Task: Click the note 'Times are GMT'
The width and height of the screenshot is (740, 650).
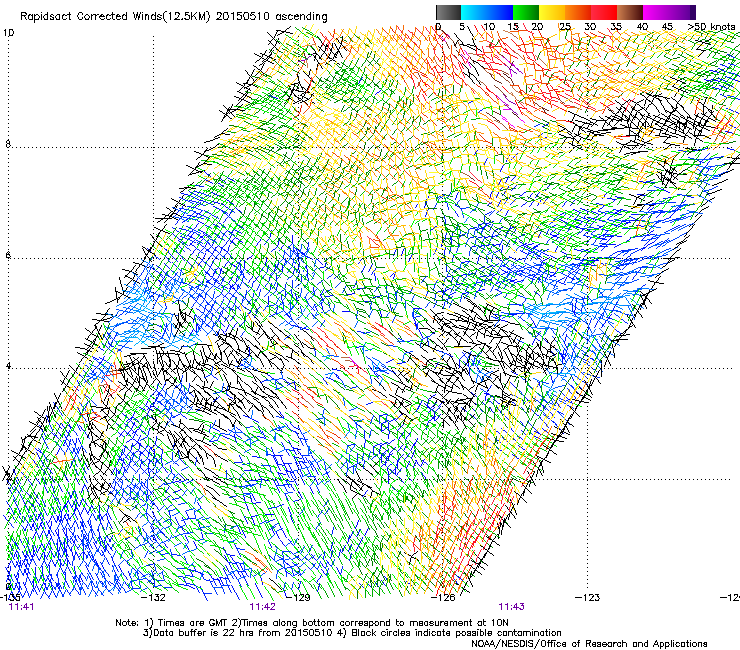Action: point(193,623)
